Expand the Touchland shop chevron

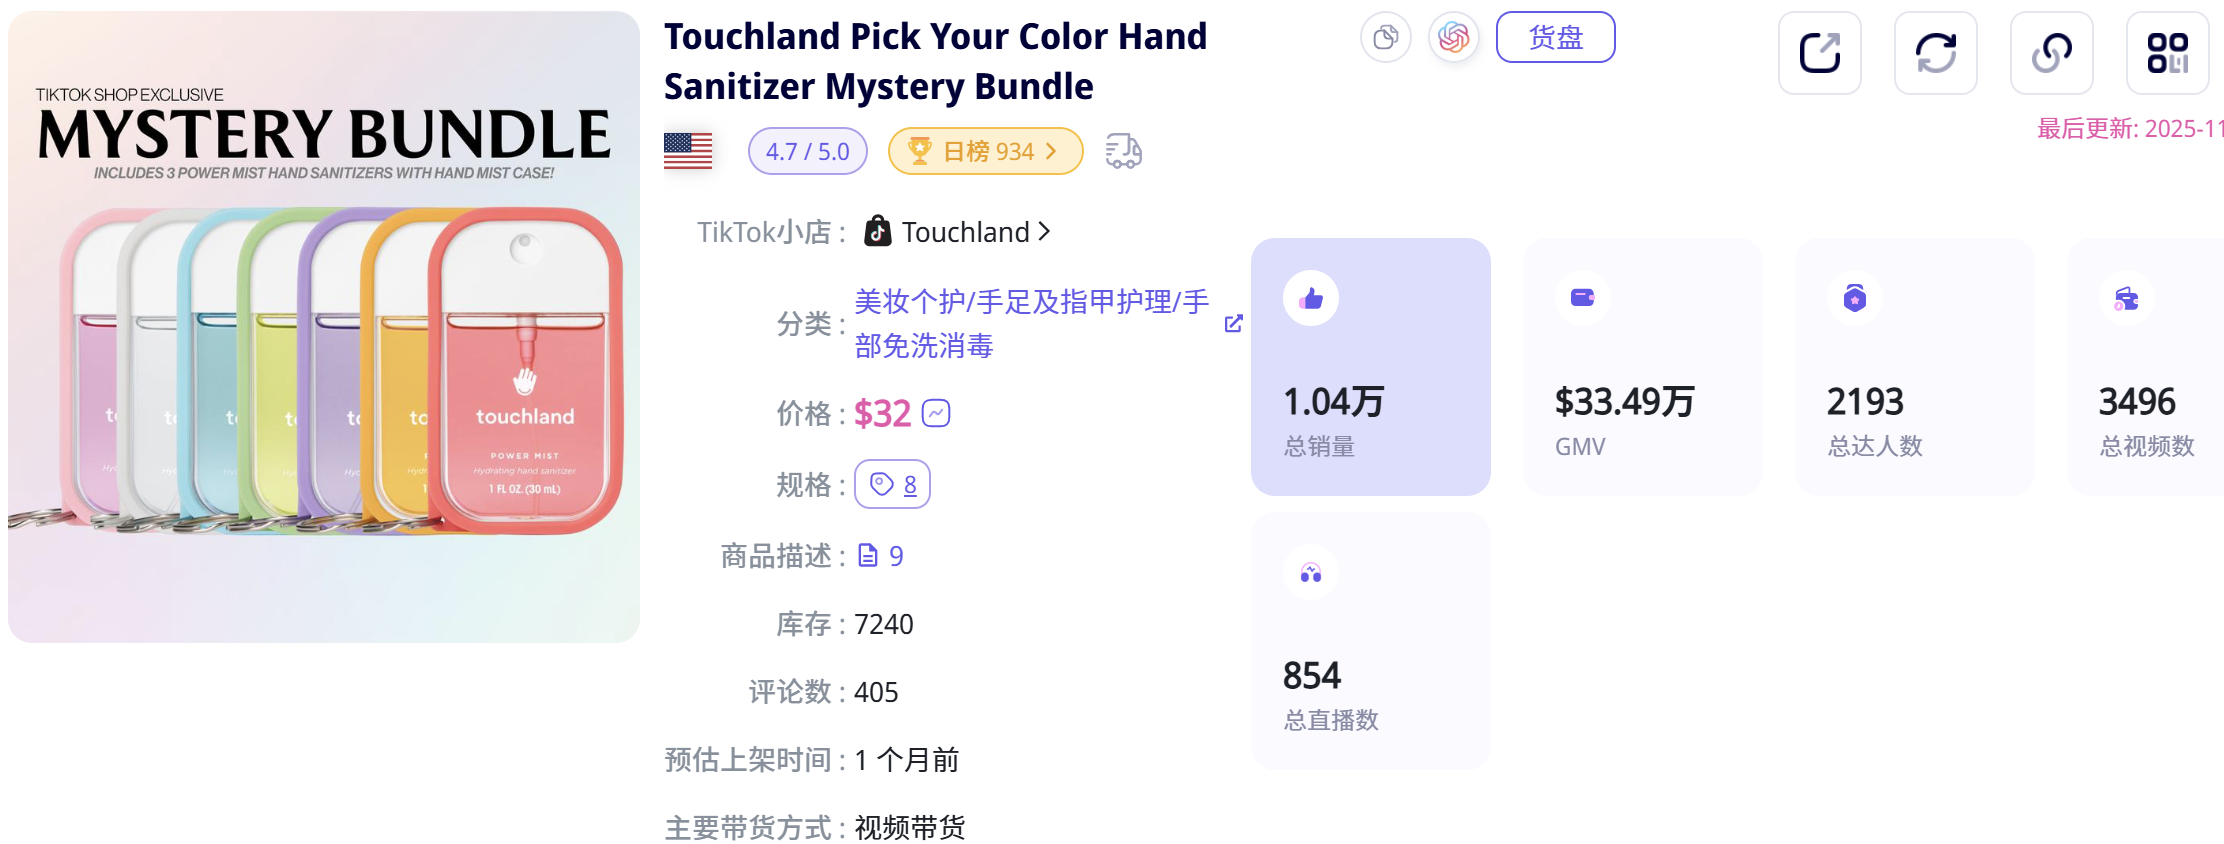1045,231
